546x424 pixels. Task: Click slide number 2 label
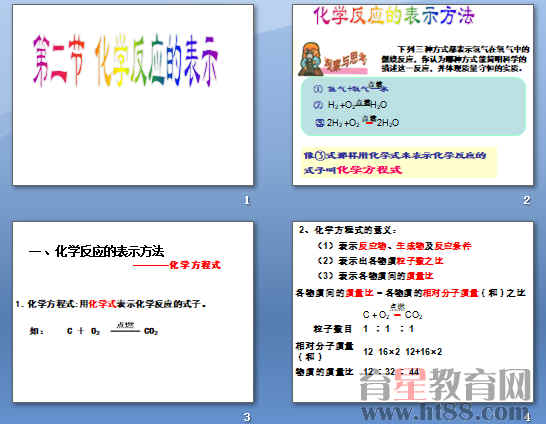[526, 200]
